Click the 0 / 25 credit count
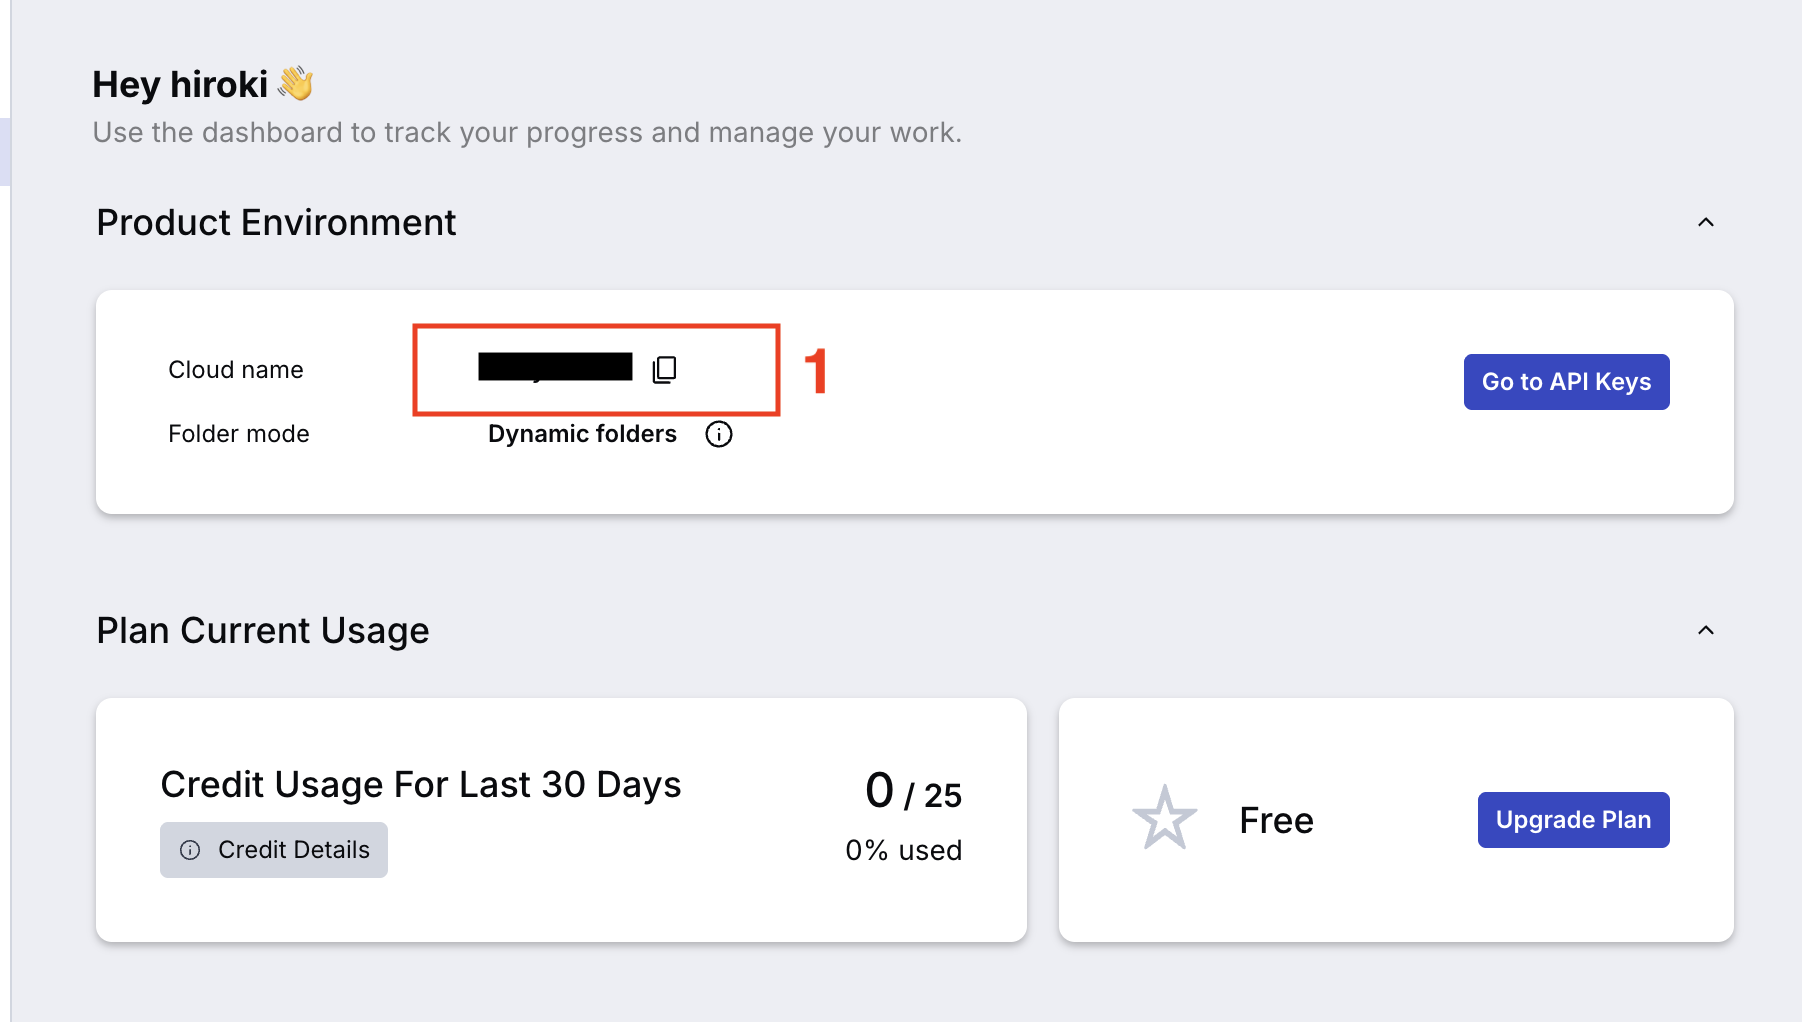Viewport: 1802px width, 1022px height. pyautogui.click(x=913, y=792)
